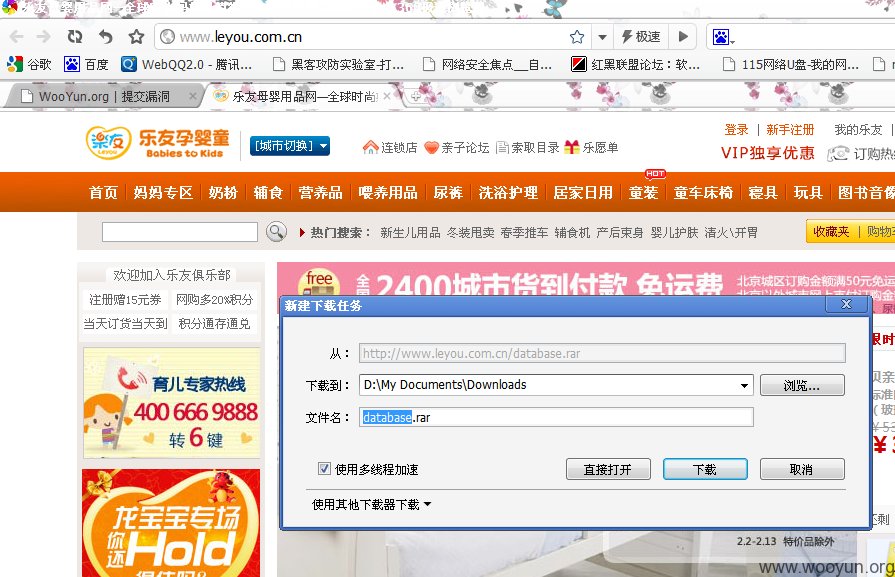Open the 收藏夹 favorites button
895x577 pixels.
tap(831, 231)
